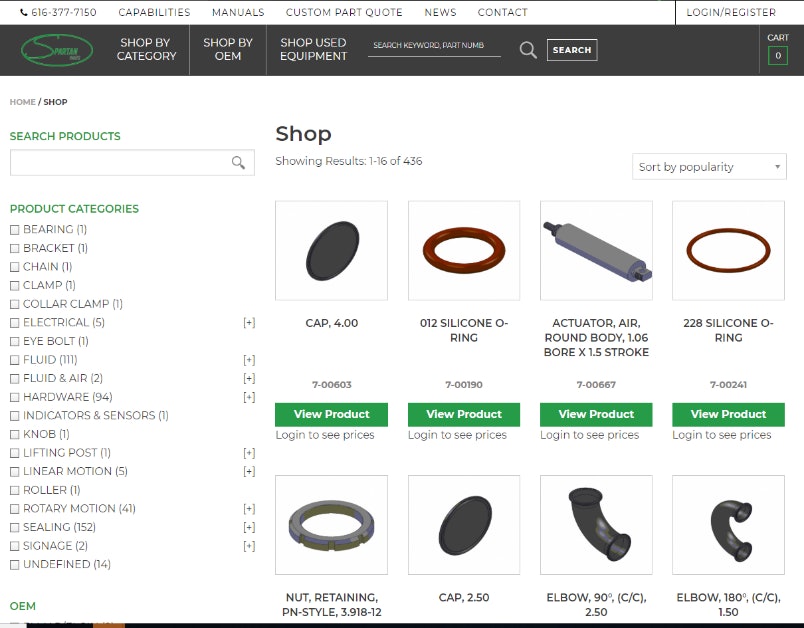
Task: Click the sidebar search magnifier icon
Action: click(x=238, y=162)
